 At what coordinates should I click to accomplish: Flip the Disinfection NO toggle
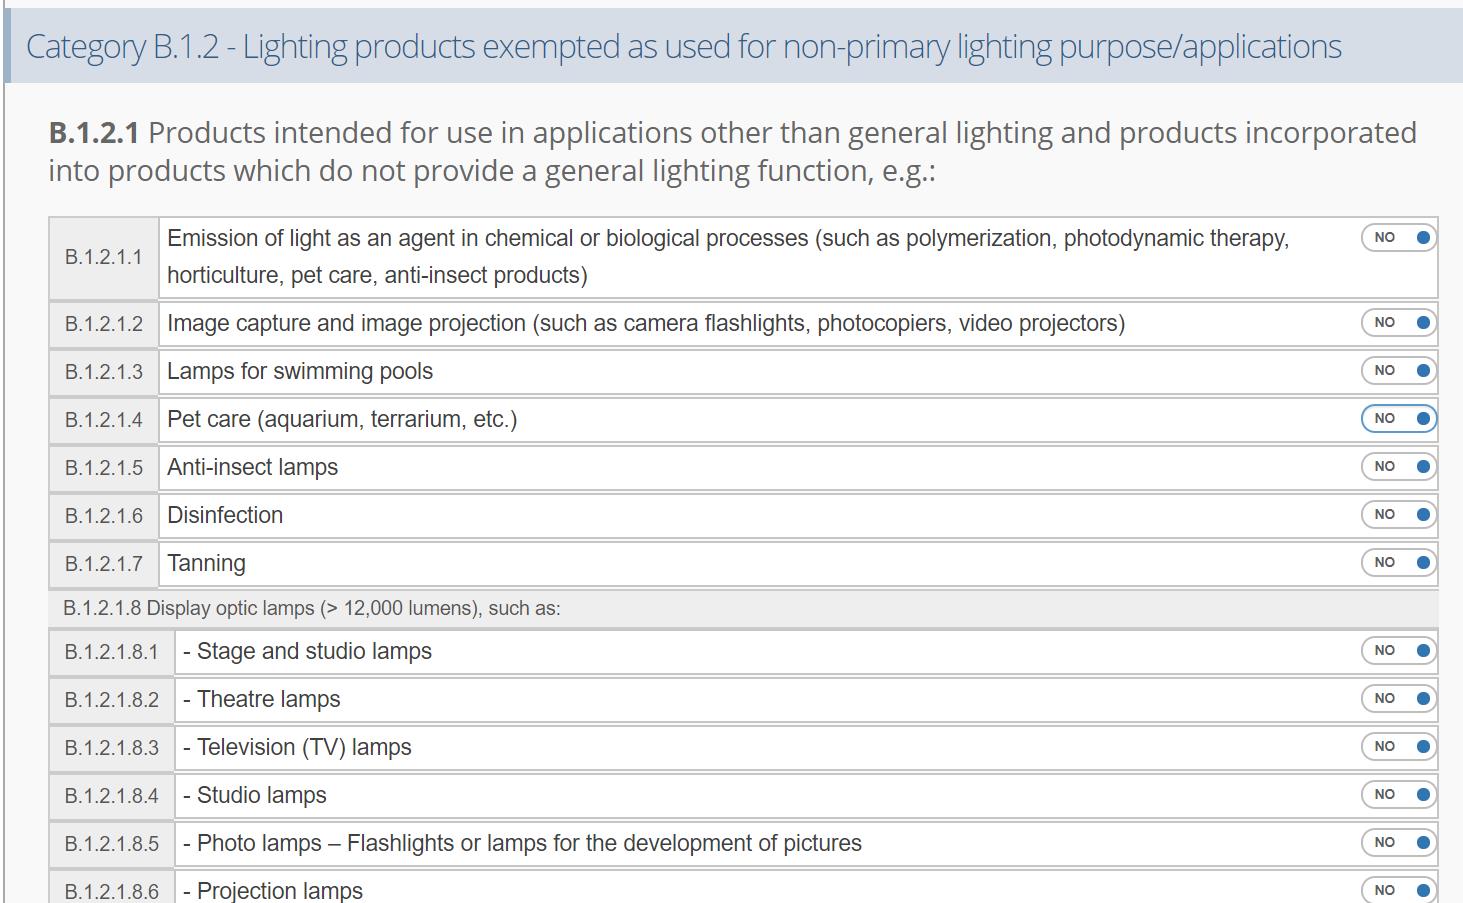pyautogui.click(x=1398, y=515)
